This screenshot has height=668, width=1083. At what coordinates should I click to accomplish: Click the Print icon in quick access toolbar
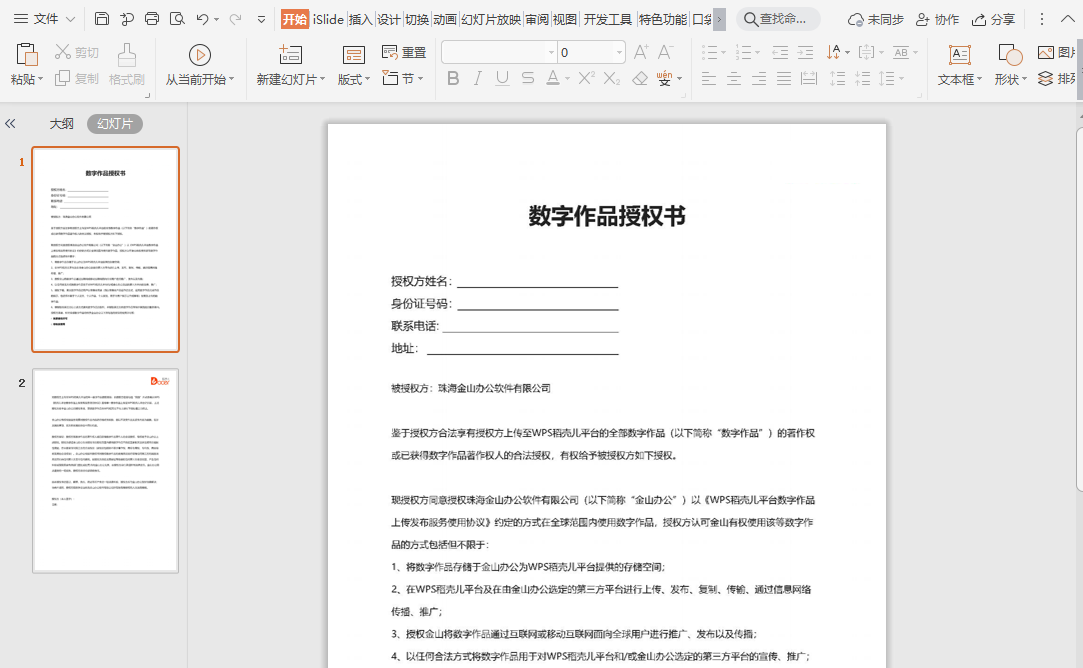[x=152, y=19]
